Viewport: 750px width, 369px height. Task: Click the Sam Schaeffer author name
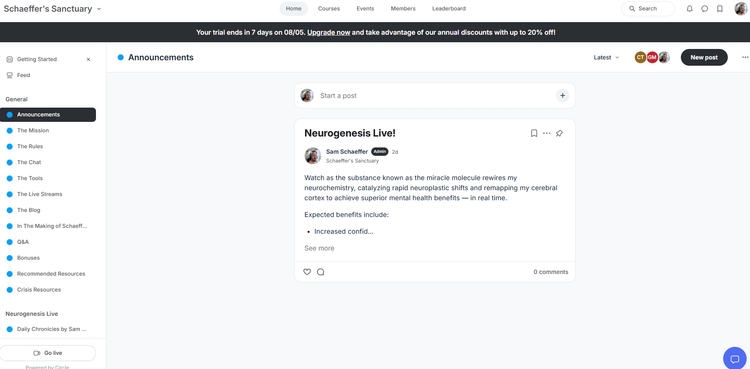[x=347, y=152]
